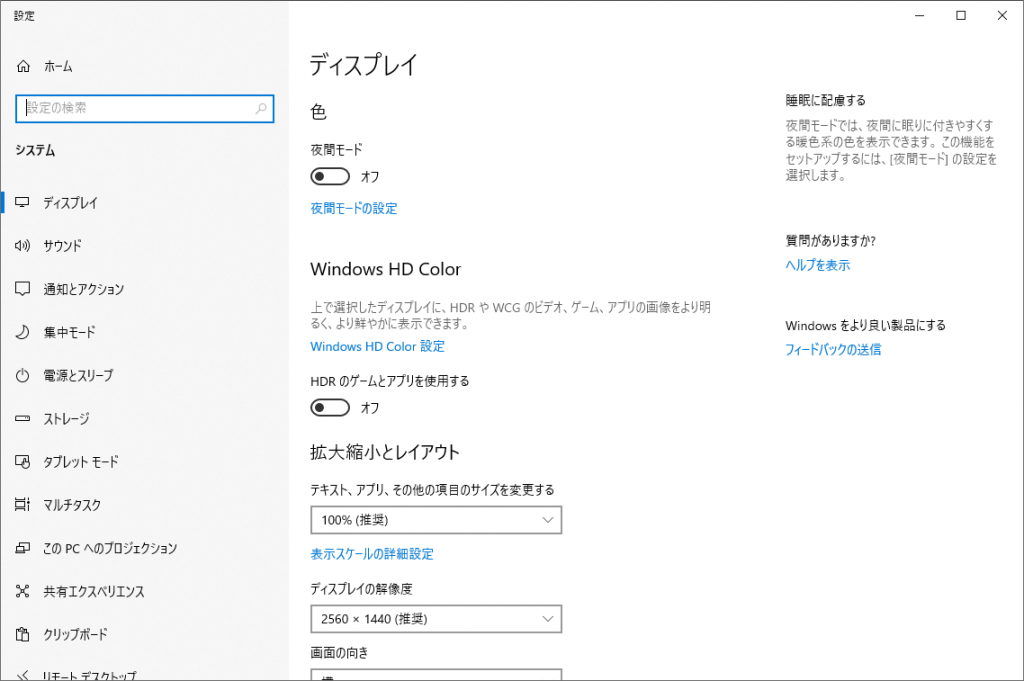1024x681 pixels.
Task: Open the 画面の向き orientation dropdown
Action: pos(436,675)
